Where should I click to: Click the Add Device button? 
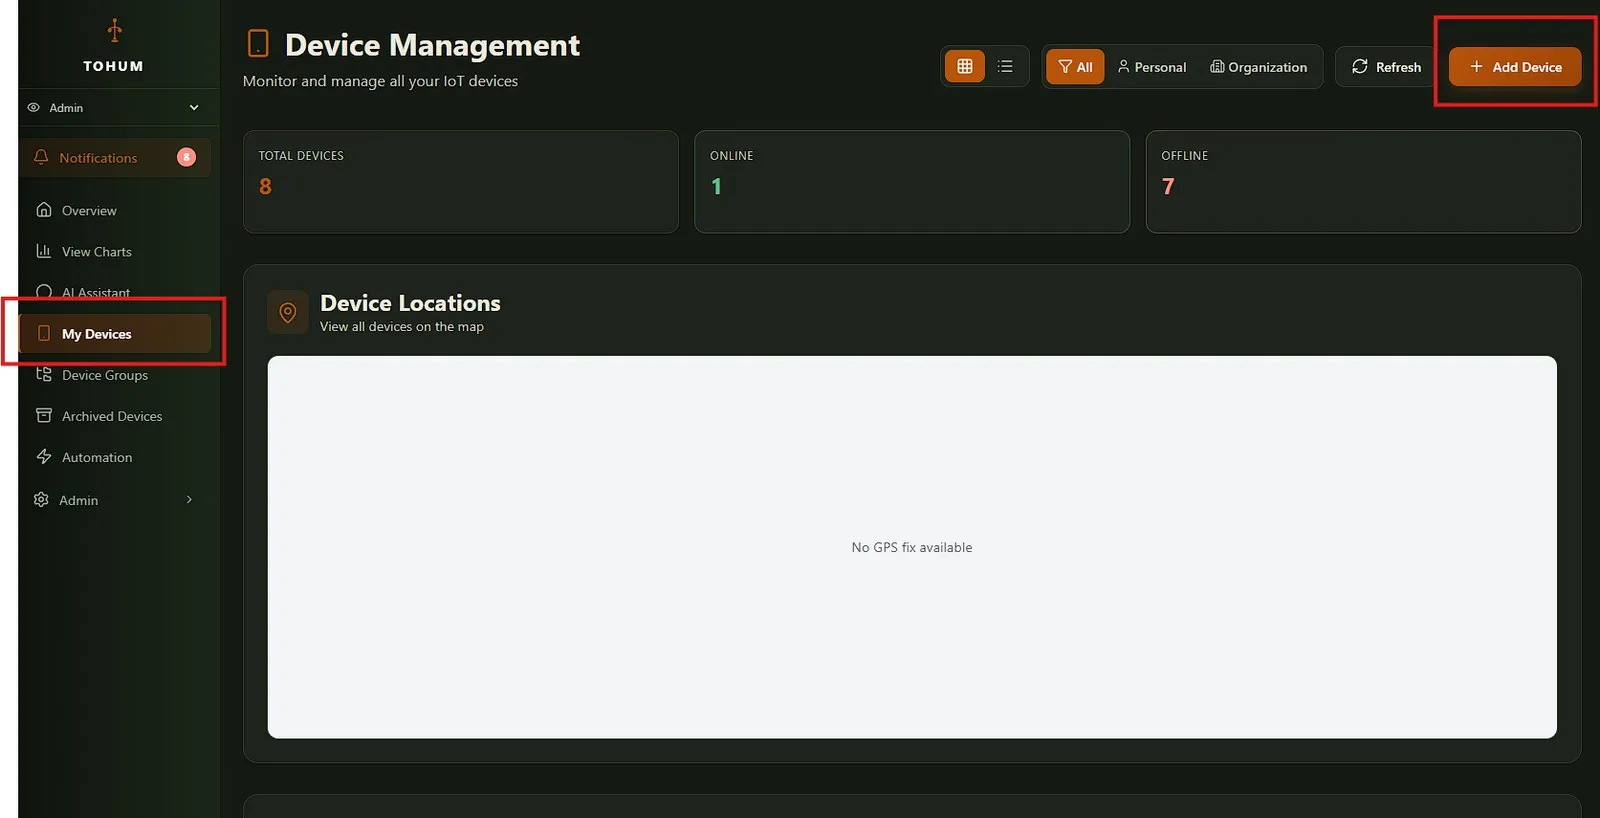1515,67
